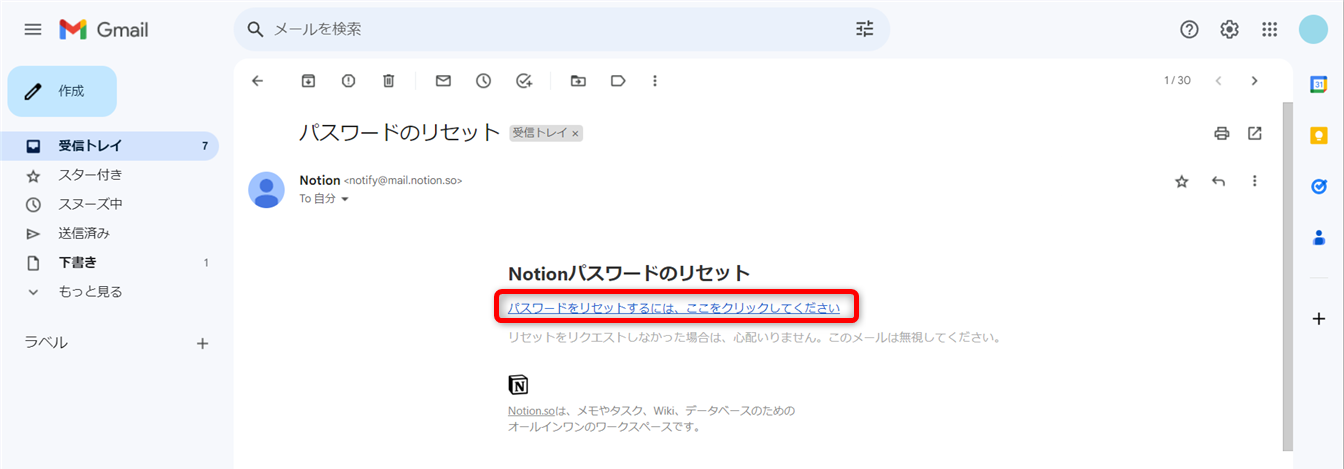
Task: Archive this email using the archive icon
Action: pyautogui.click(x=309, y=81)
